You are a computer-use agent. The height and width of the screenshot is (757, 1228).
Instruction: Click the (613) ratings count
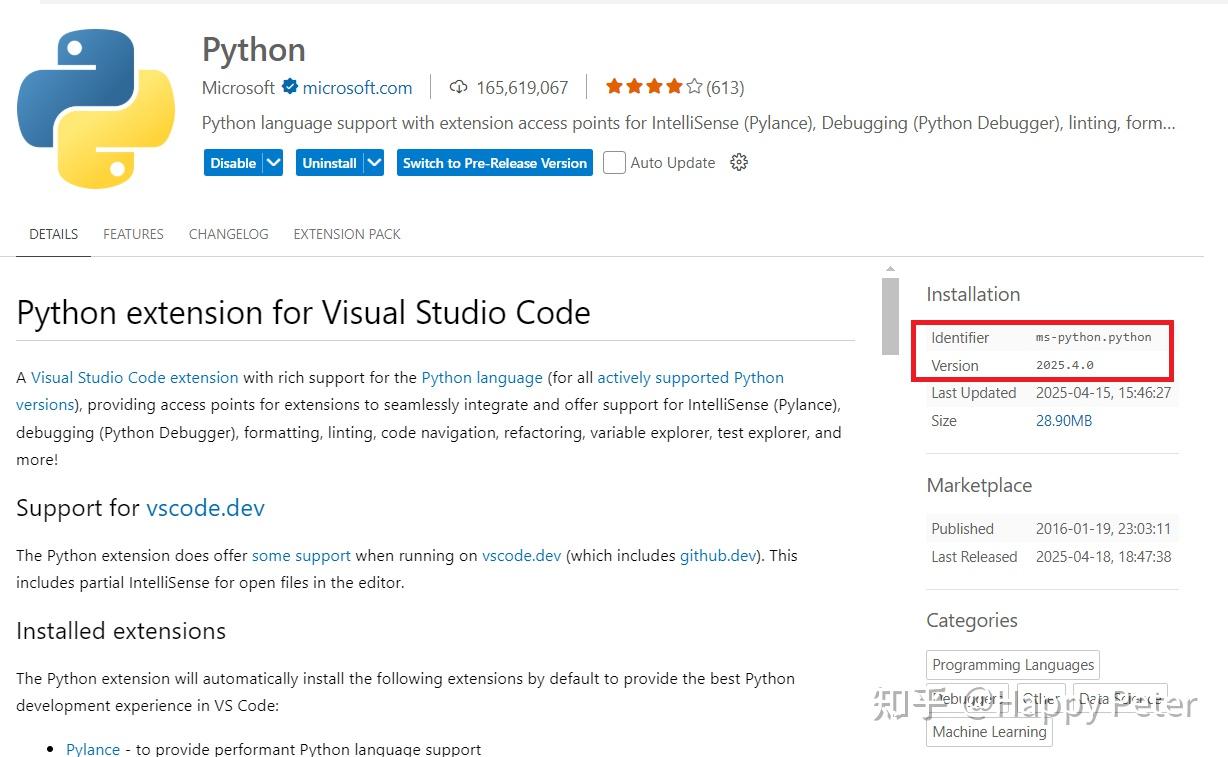point(725,88)
